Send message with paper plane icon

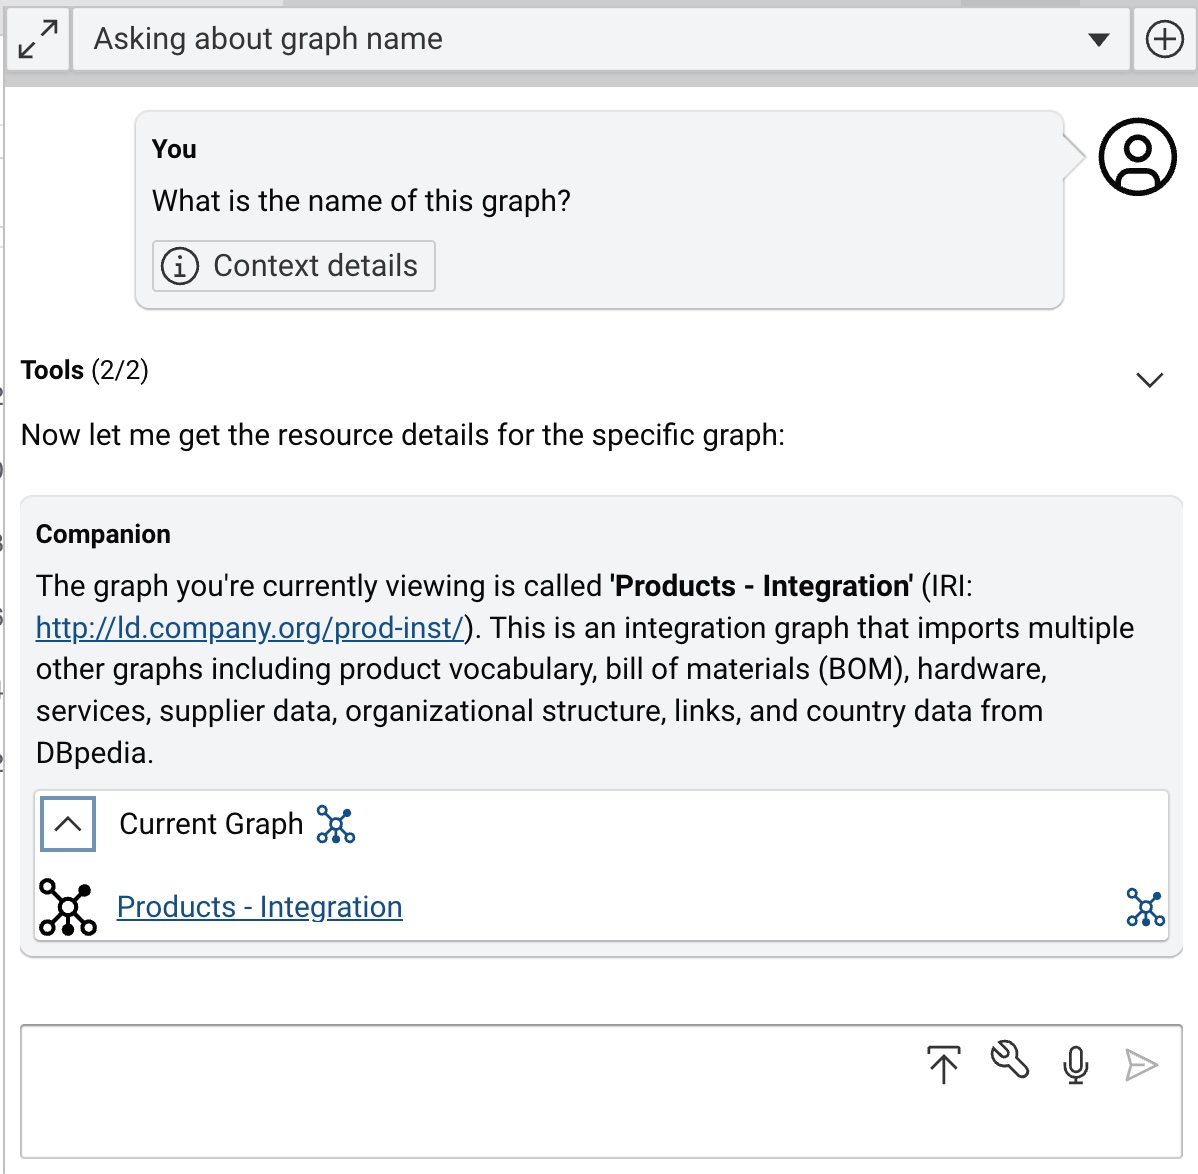pyautogui.click(x=1141, y=1065)
